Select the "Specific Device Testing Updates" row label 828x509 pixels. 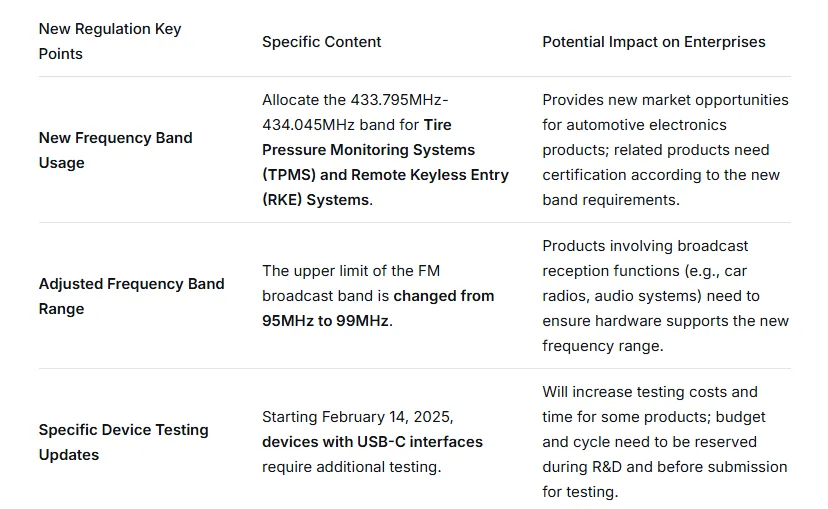(x=123, y=442)
